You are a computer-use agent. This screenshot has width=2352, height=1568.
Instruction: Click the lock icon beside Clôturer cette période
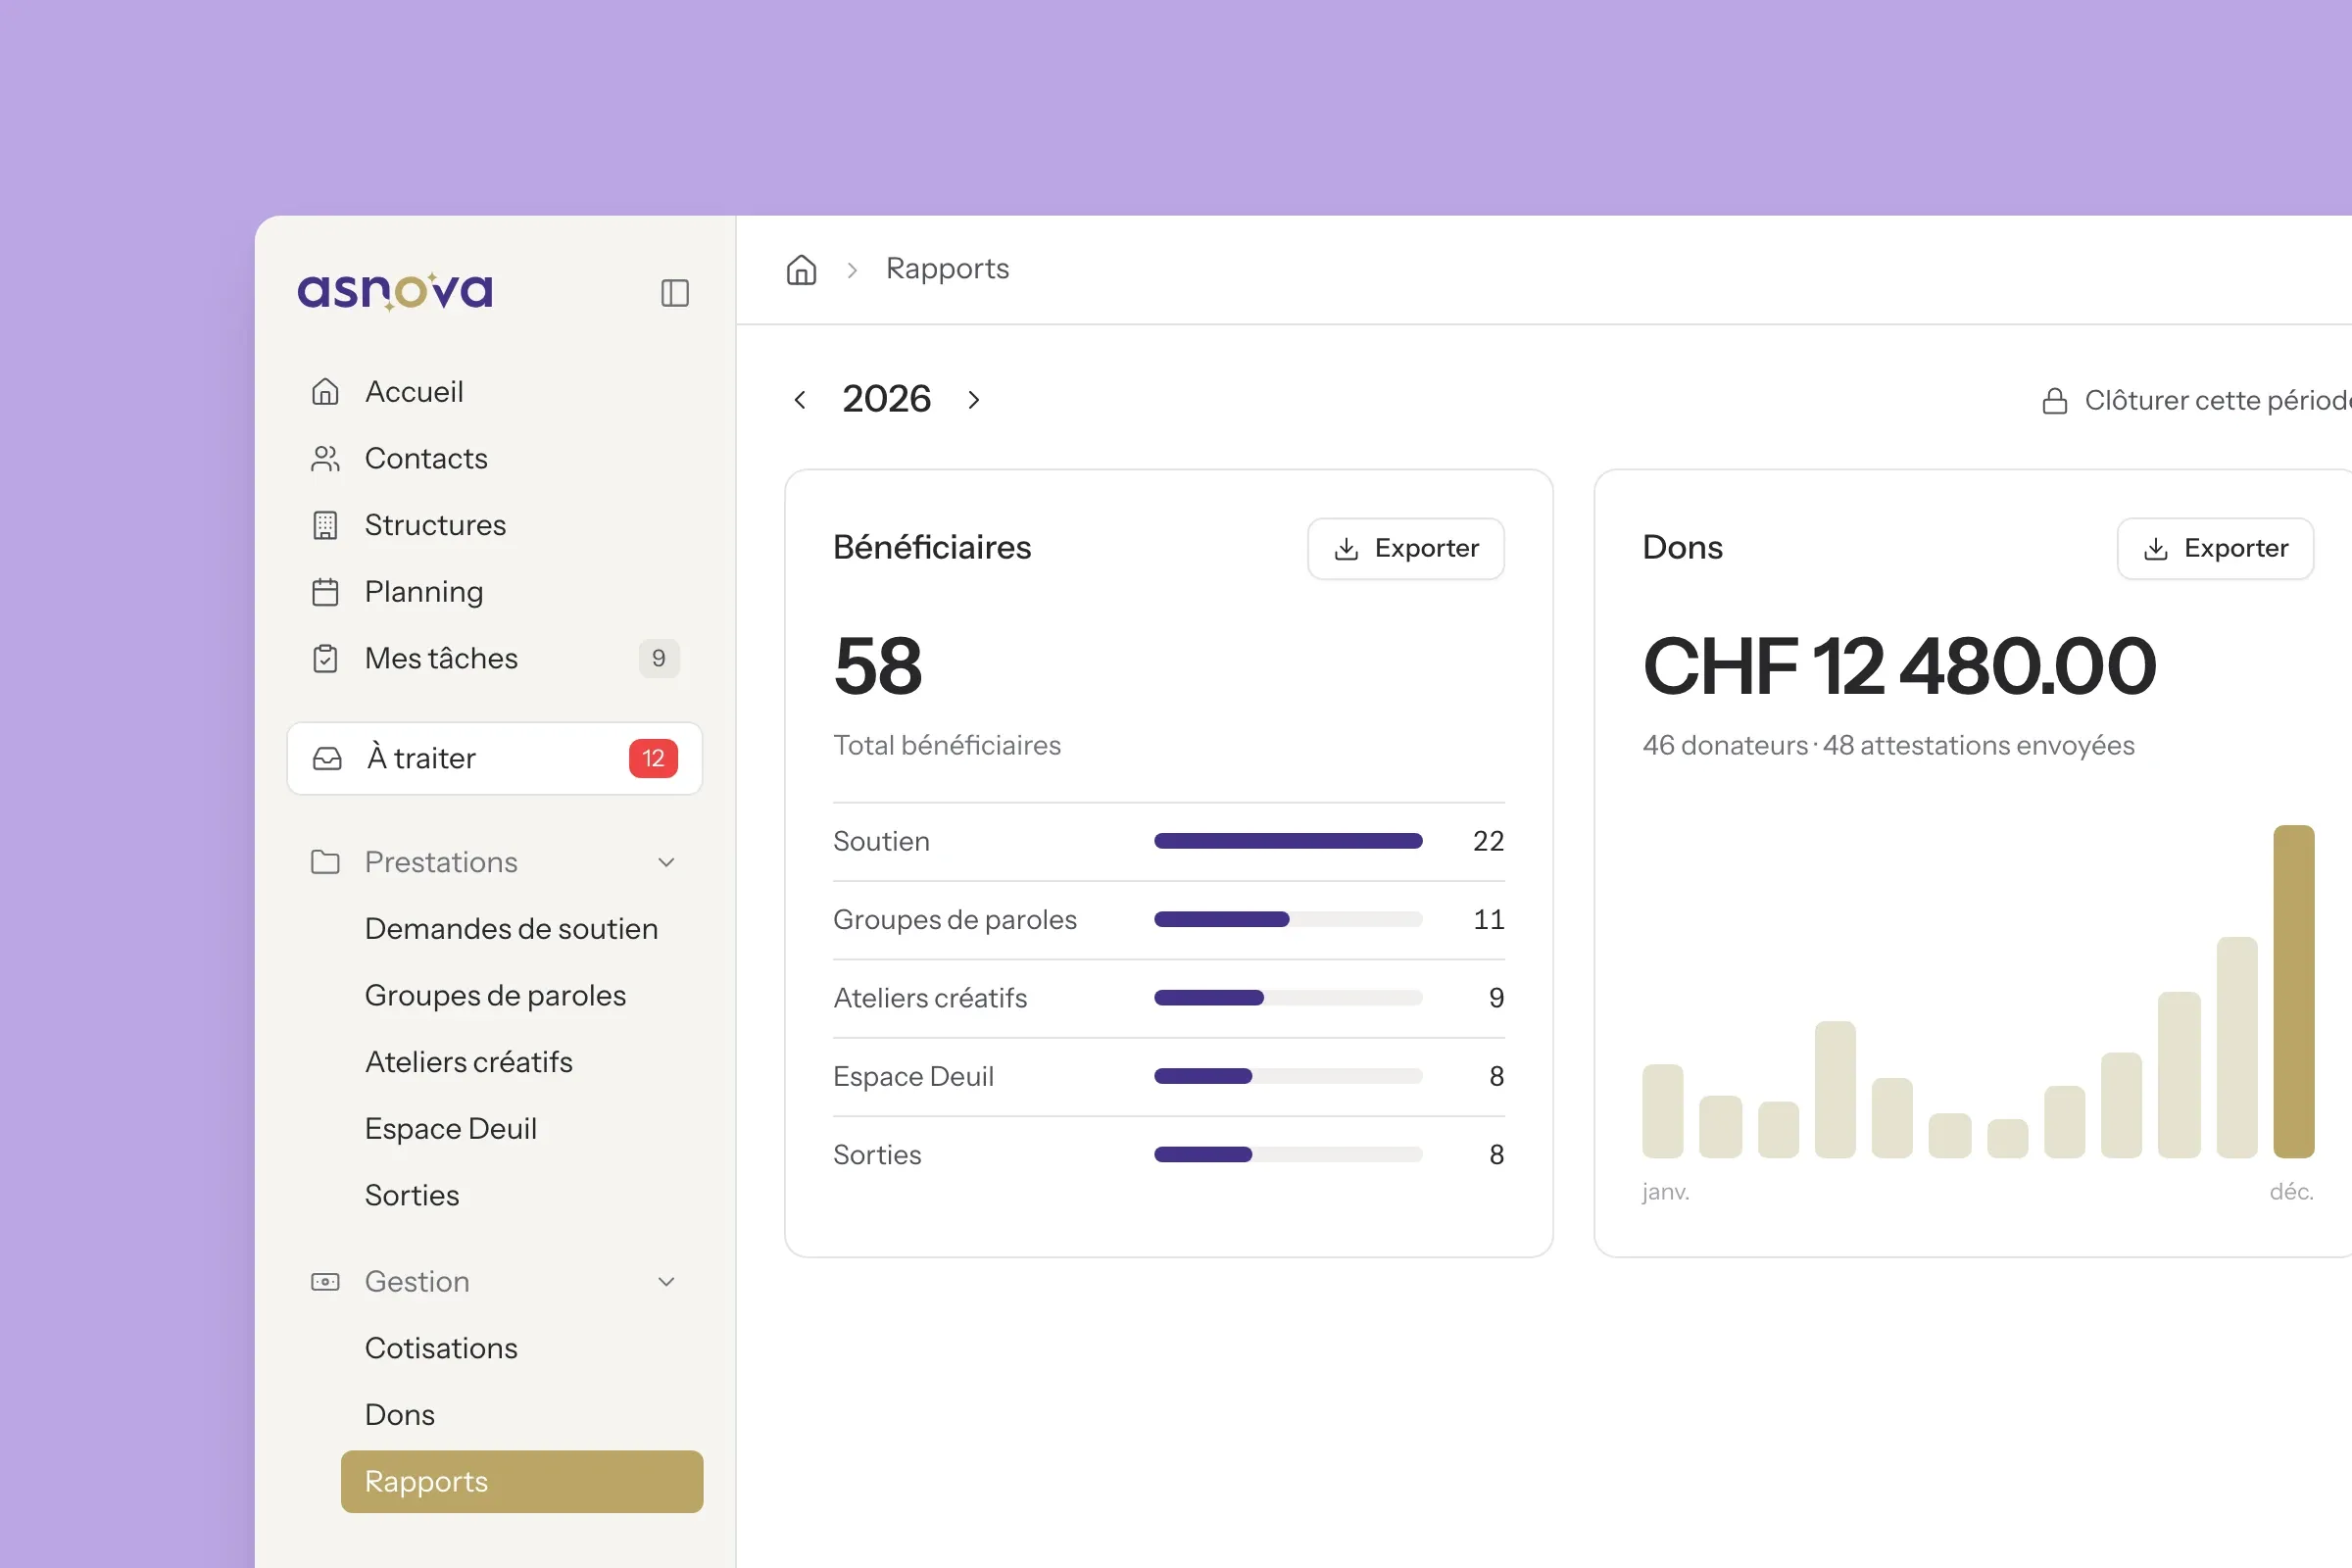pos(2054,401)
